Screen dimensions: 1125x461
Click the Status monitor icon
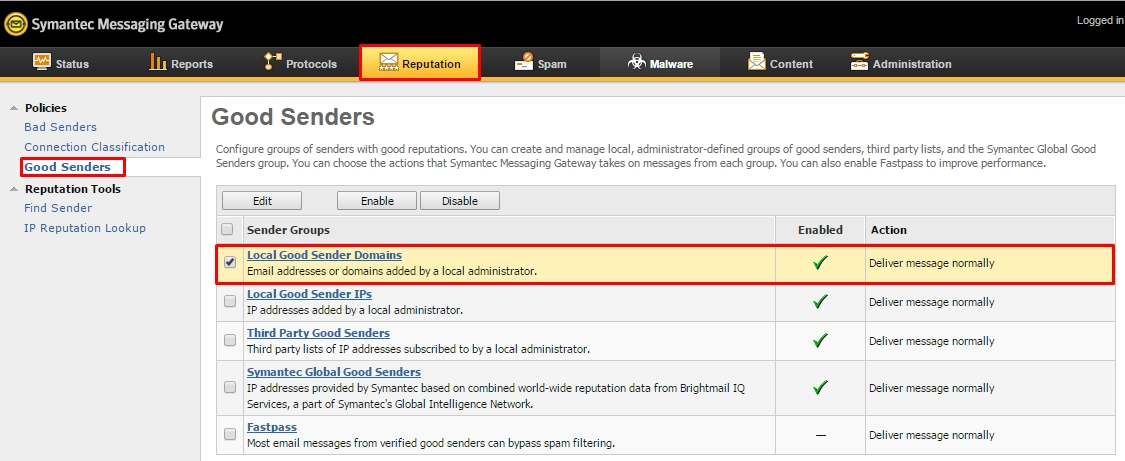42,63
